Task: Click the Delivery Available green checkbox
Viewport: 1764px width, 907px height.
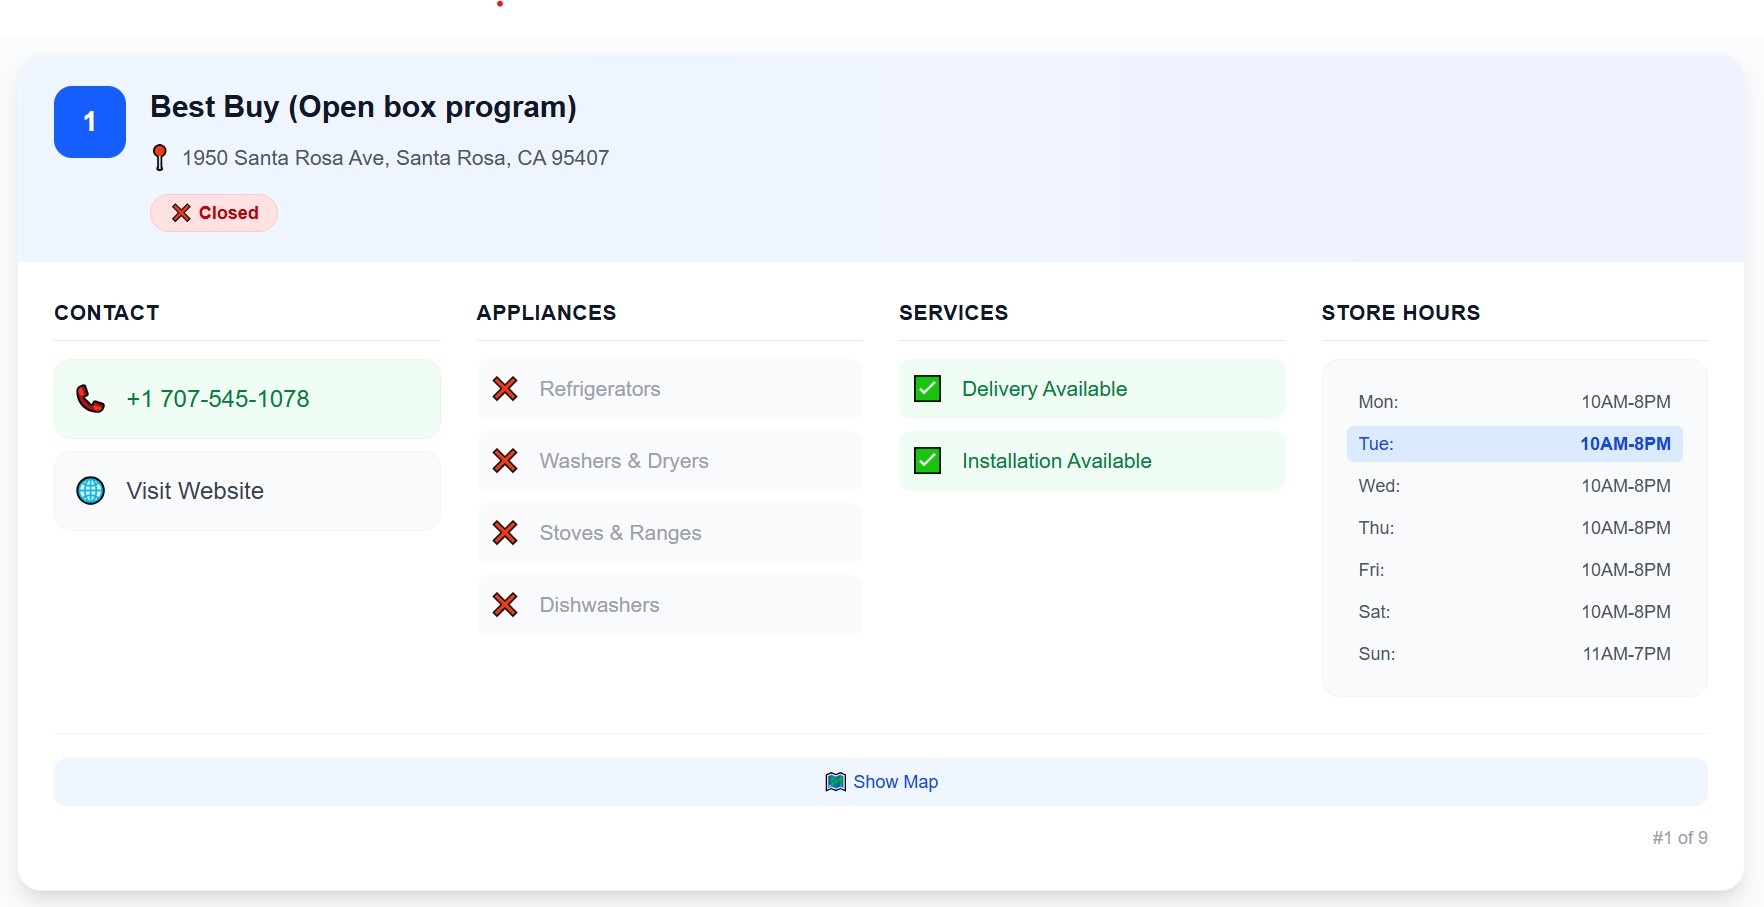Action: [927, 389]
